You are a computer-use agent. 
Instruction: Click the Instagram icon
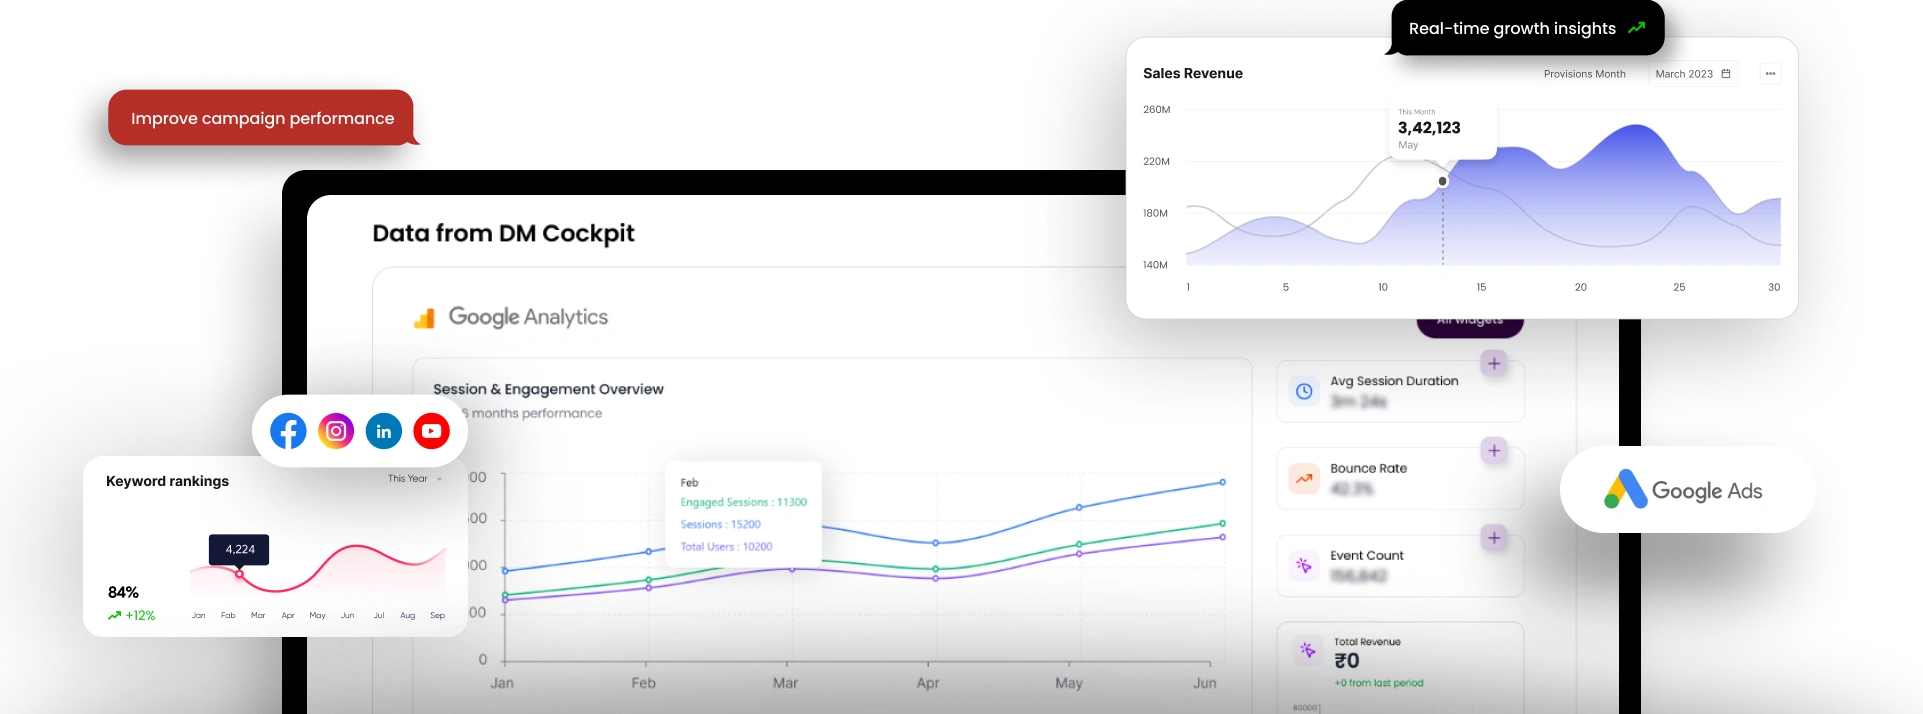tap(336, 431)
